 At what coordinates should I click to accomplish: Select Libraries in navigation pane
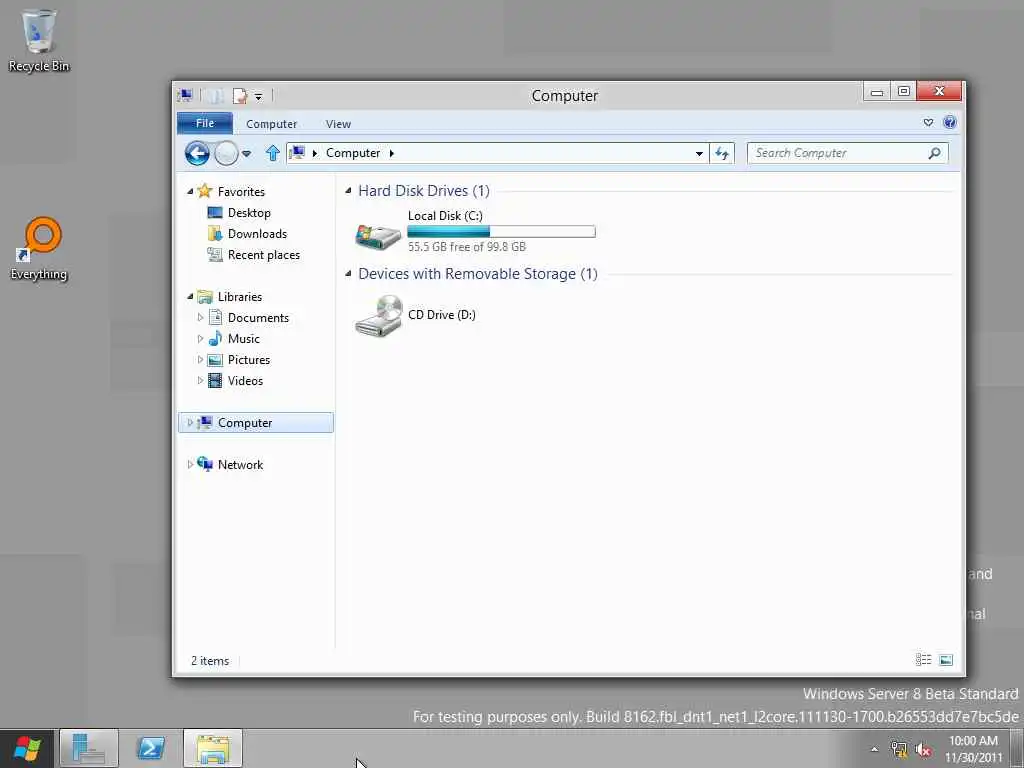click(x=240, y=296)
